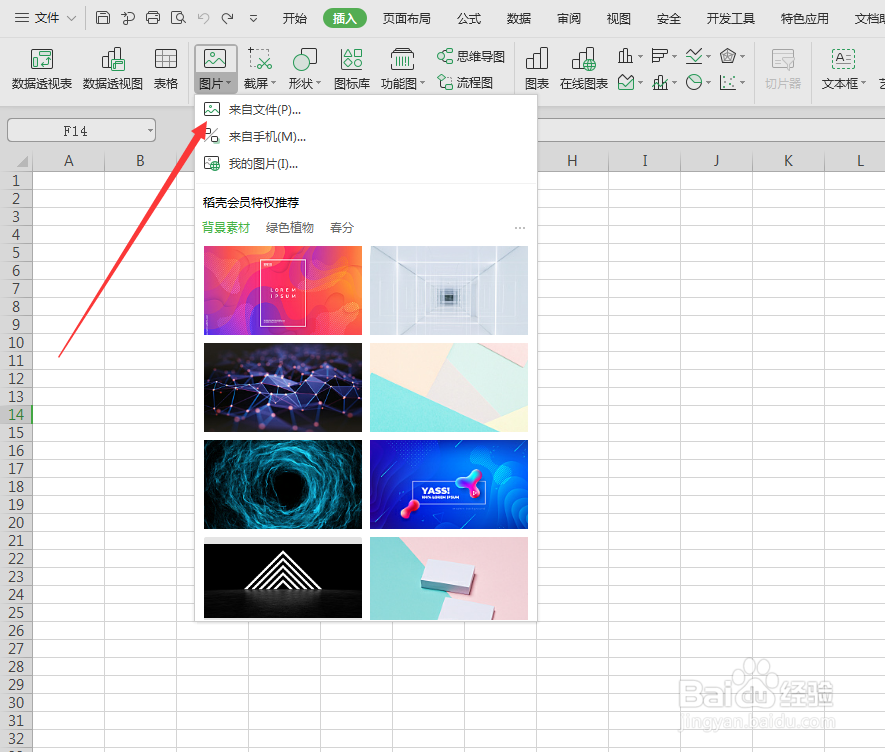Switch to the 开发工具 ribbon tab

(x=730, y=19)
